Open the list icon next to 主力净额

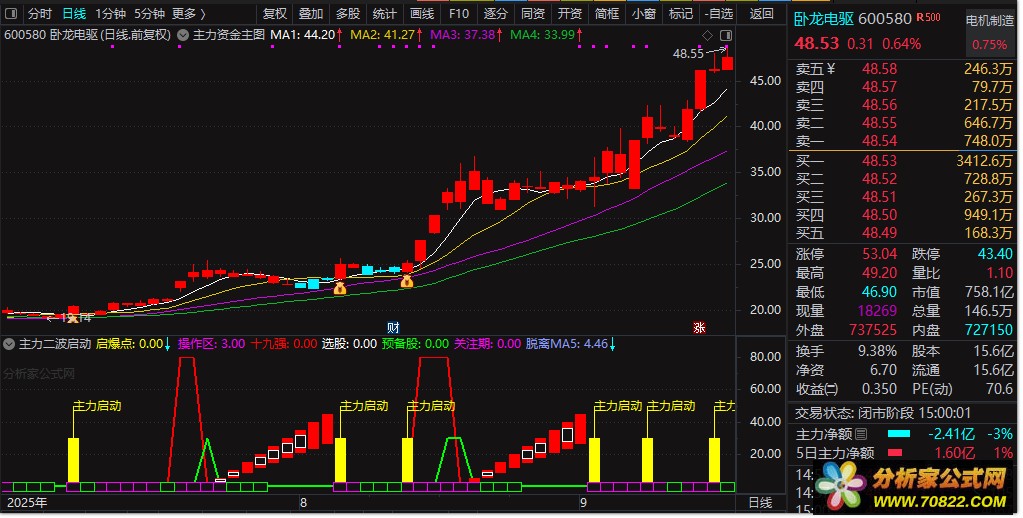(x=861, y=434)
